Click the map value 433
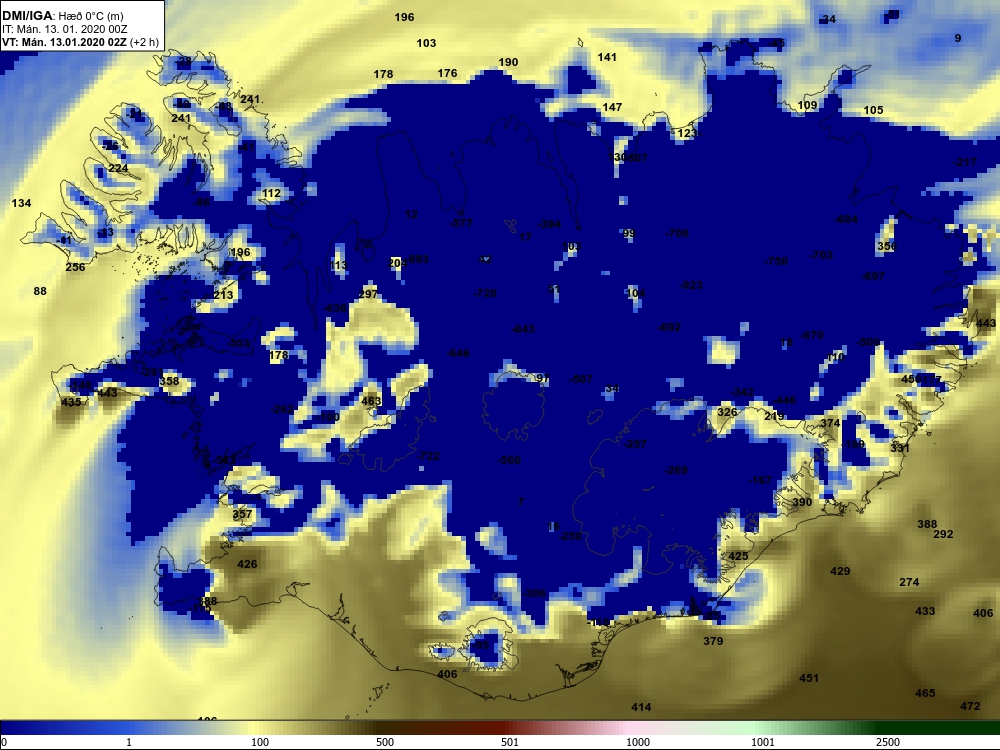This screenshot has height=750, width=1000. [x=925, y=612]
